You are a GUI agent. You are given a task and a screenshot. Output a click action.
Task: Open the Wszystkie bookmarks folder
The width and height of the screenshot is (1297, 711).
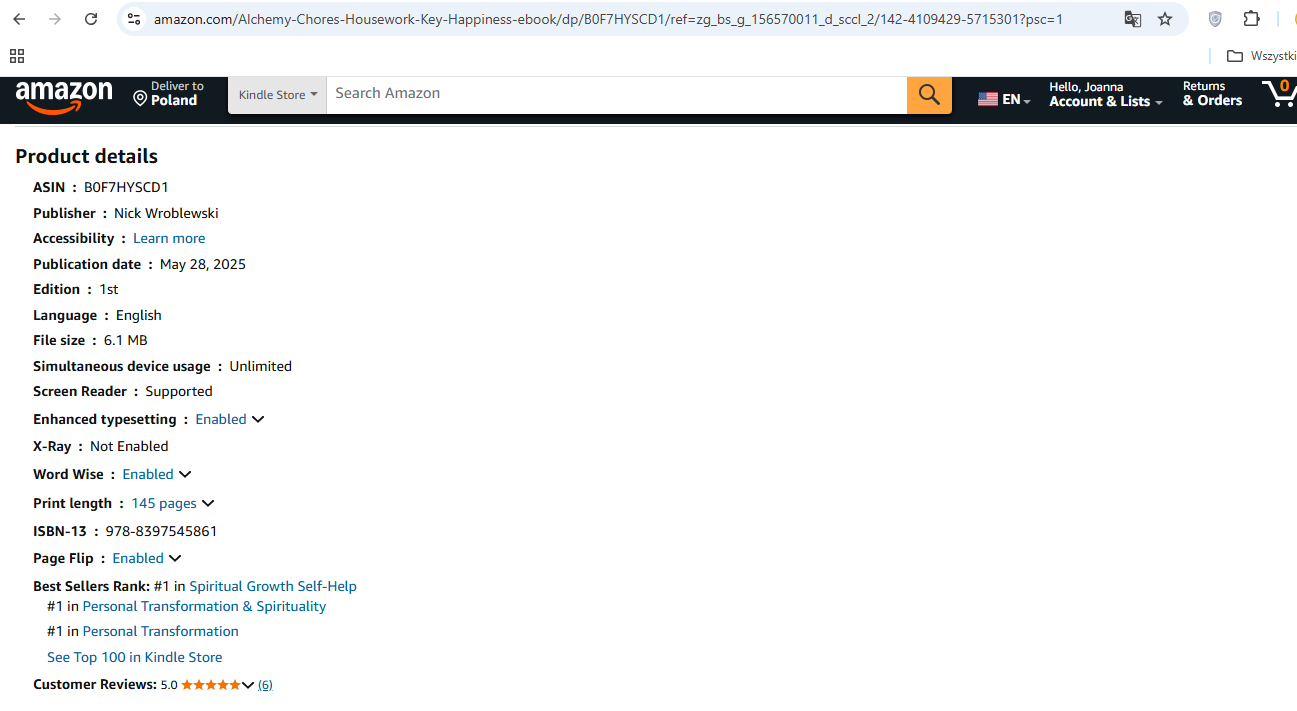pyautogui.click(x=1261, y=56)
